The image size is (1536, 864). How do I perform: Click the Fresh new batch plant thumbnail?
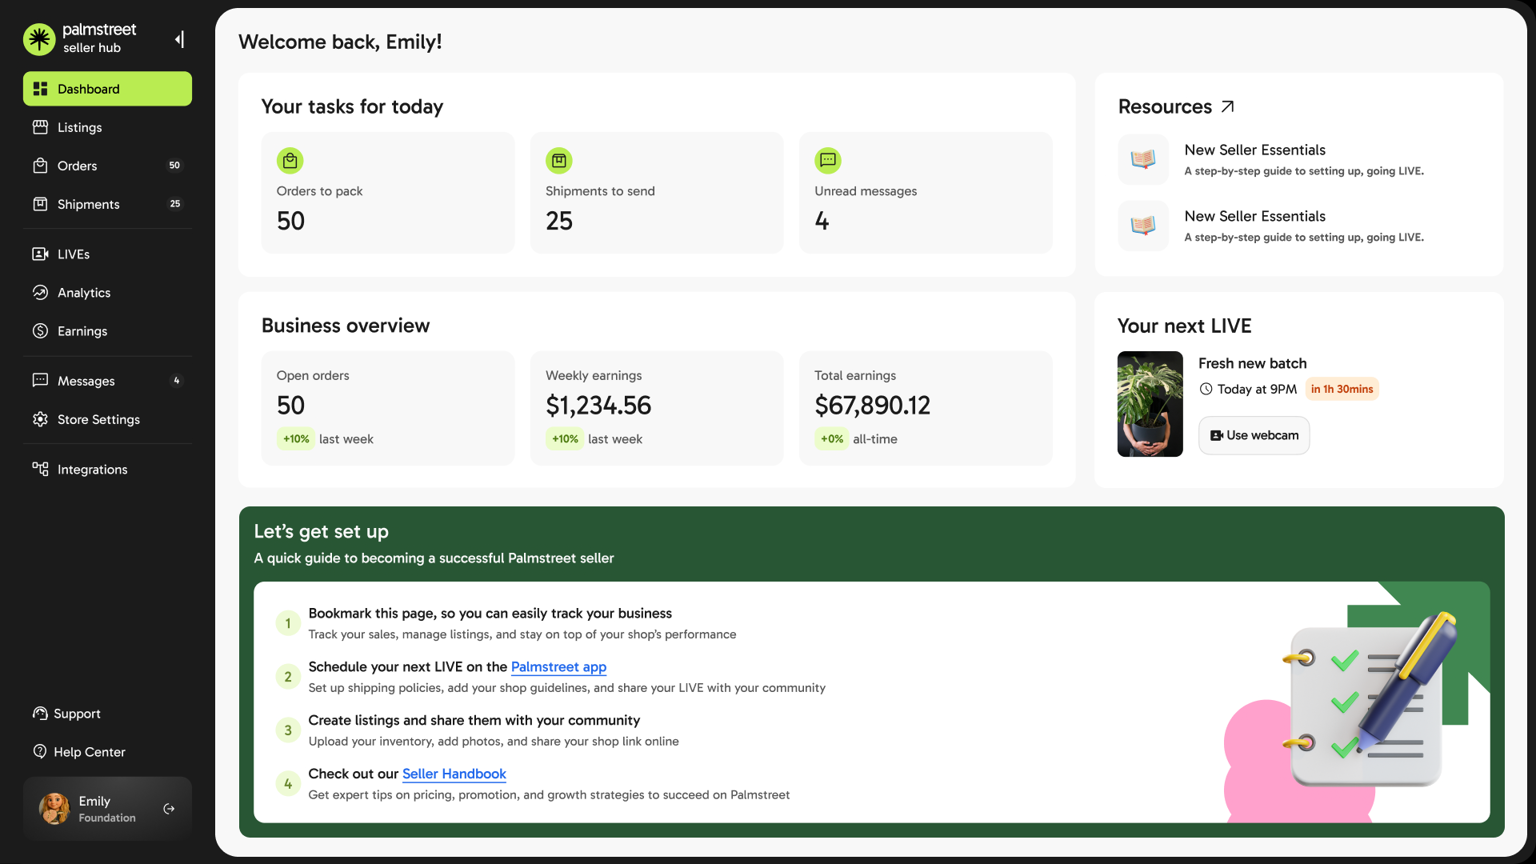pos(1149,404)
